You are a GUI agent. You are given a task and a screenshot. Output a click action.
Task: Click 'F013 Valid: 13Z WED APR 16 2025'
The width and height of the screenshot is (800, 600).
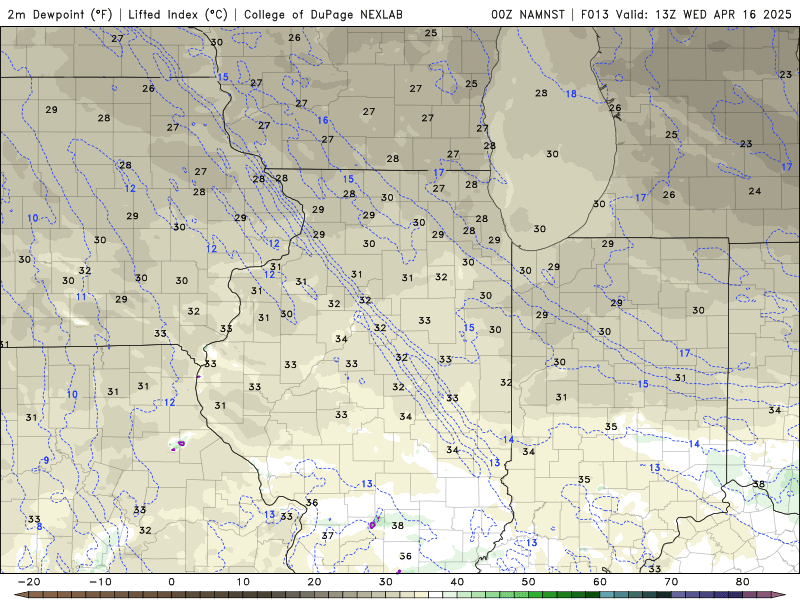[686, 15]
